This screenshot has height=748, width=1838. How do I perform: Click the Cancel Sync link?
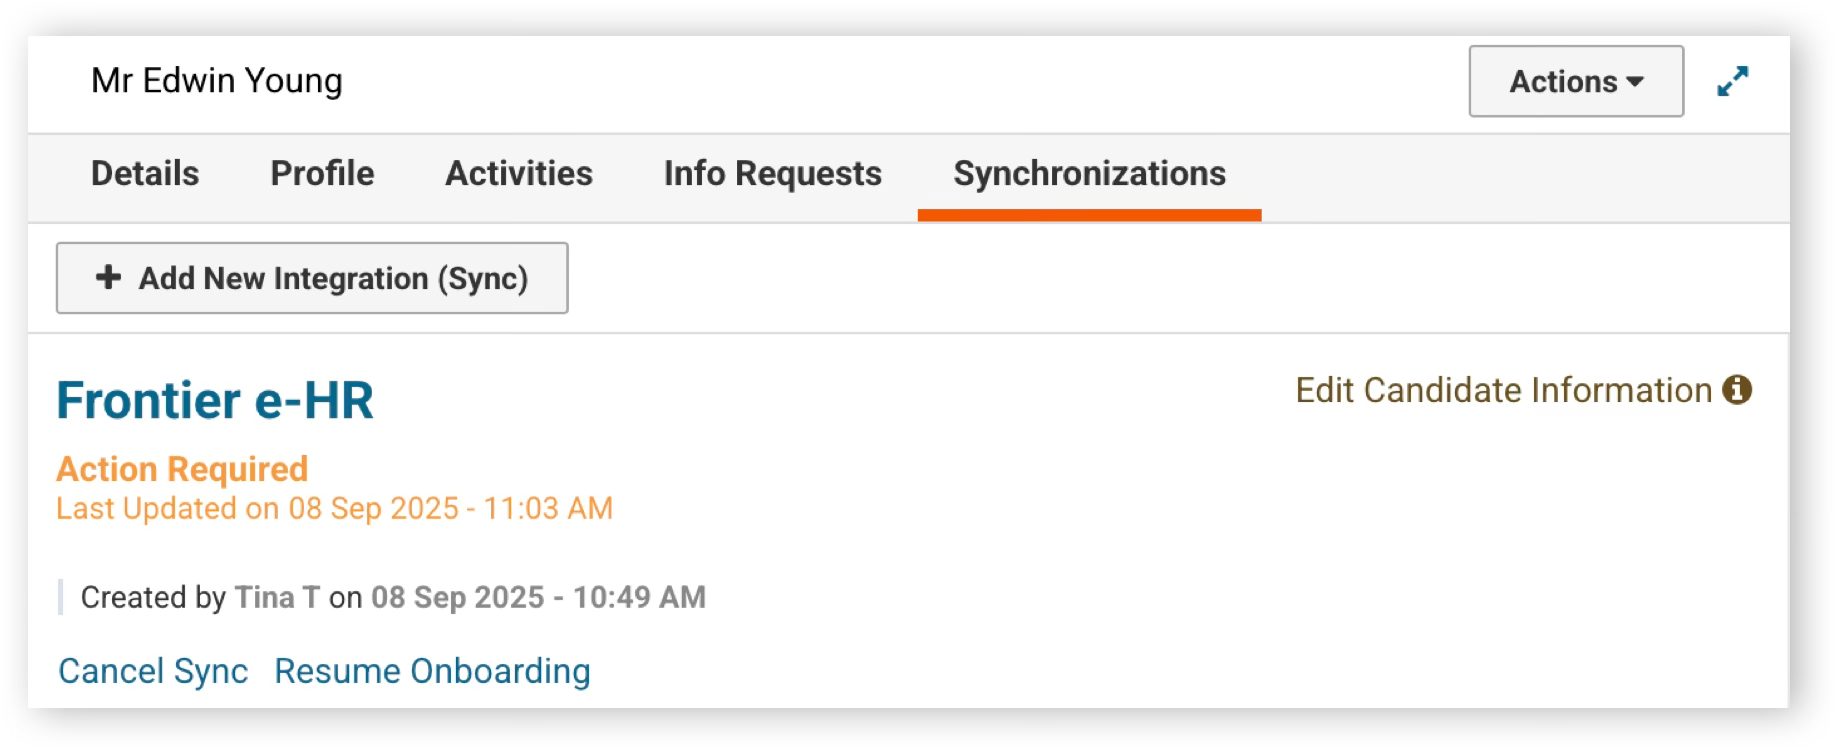click(x=153, y=671)
